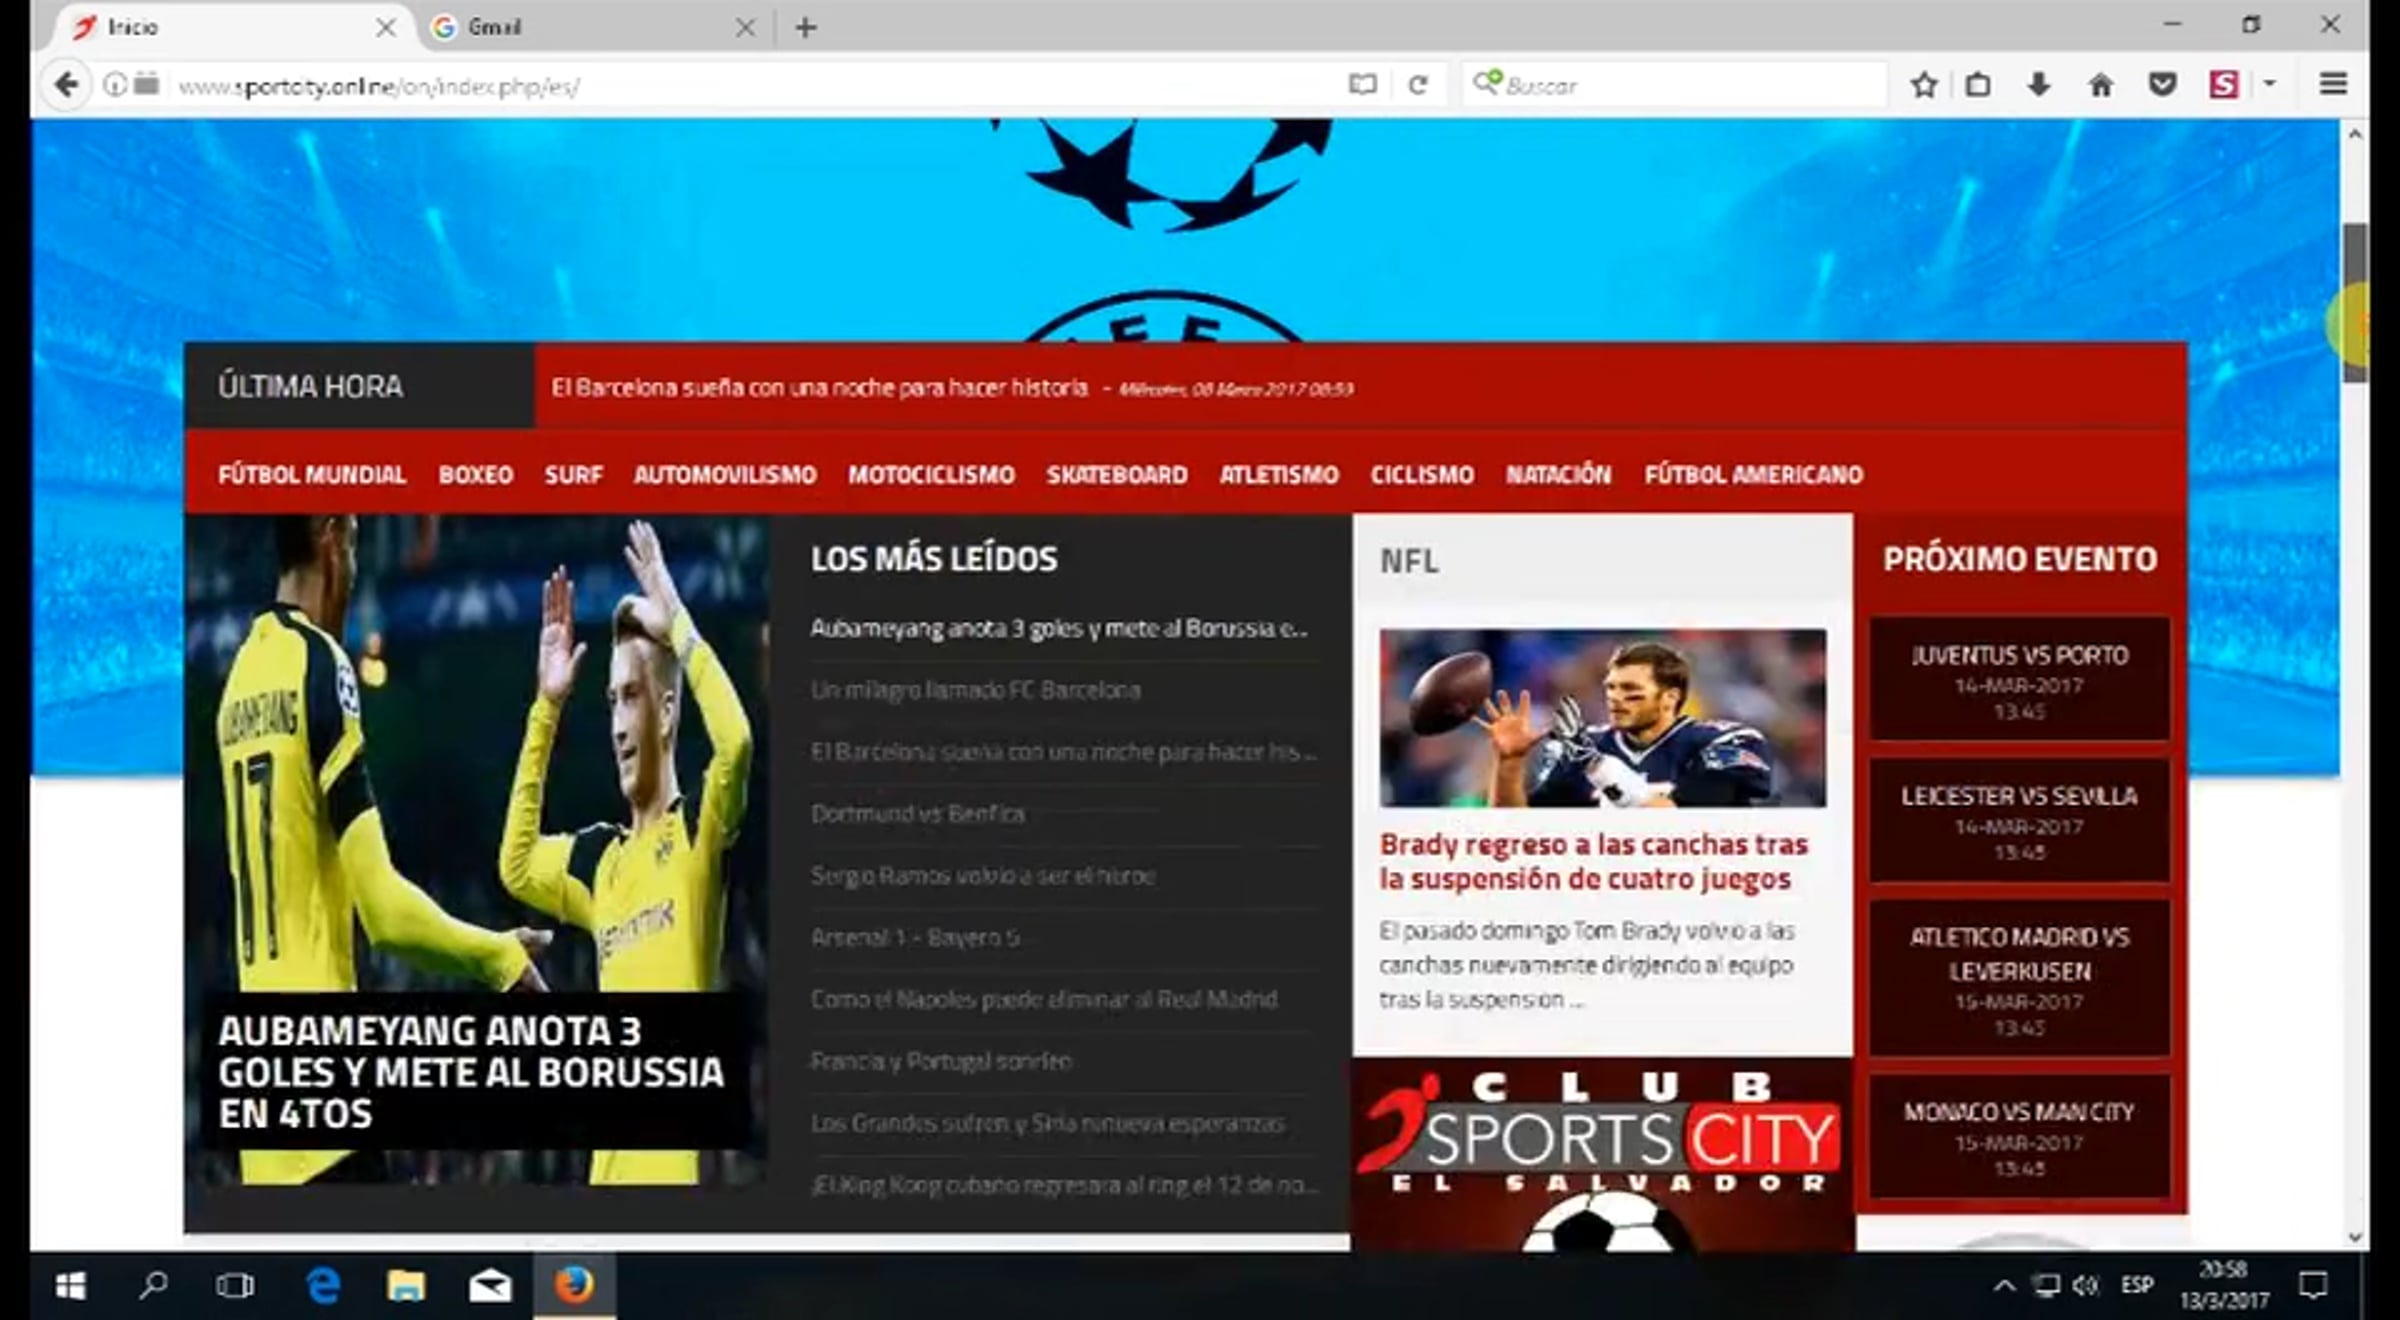Reload the page with the refresh icon
2400x1320 pixels.
click(x=1417, y=85)
